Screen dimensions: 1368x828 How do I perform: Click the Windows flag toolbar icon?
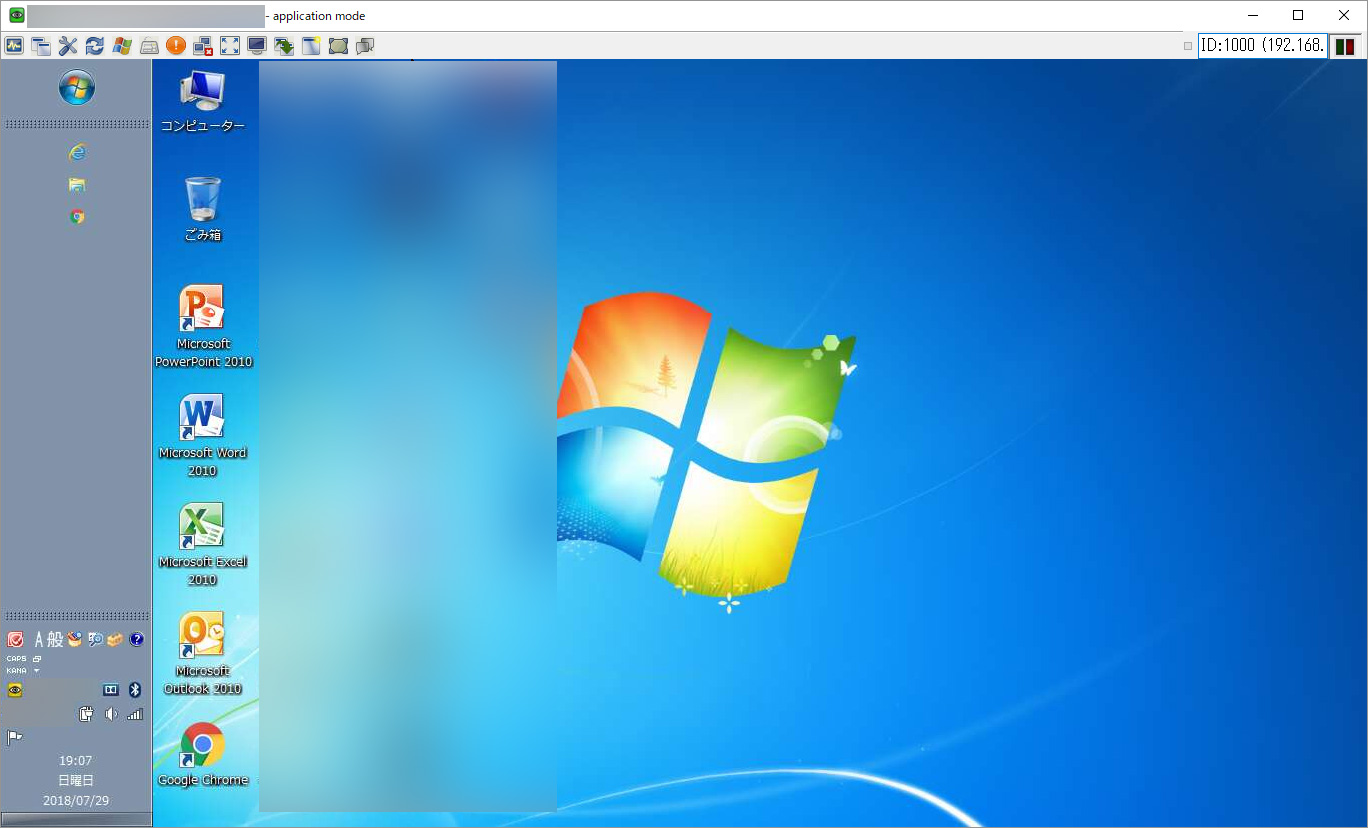(122, 45)
